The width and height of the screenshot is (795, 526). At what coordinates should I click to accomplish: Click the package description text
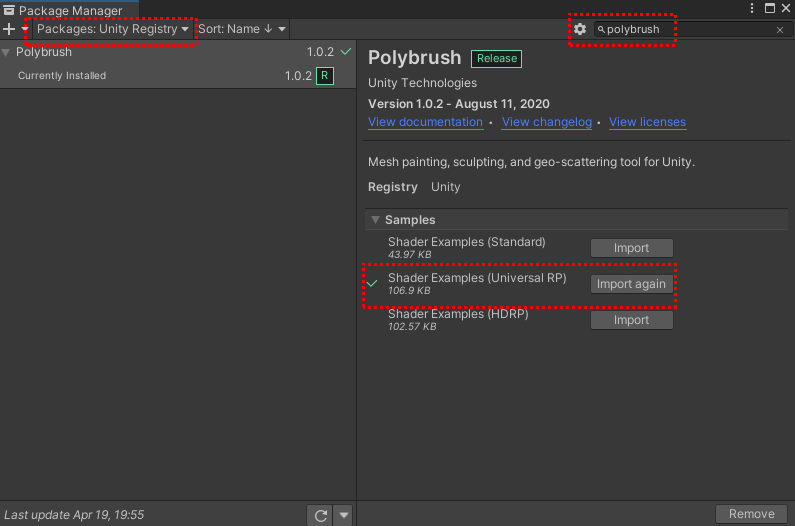531,162
